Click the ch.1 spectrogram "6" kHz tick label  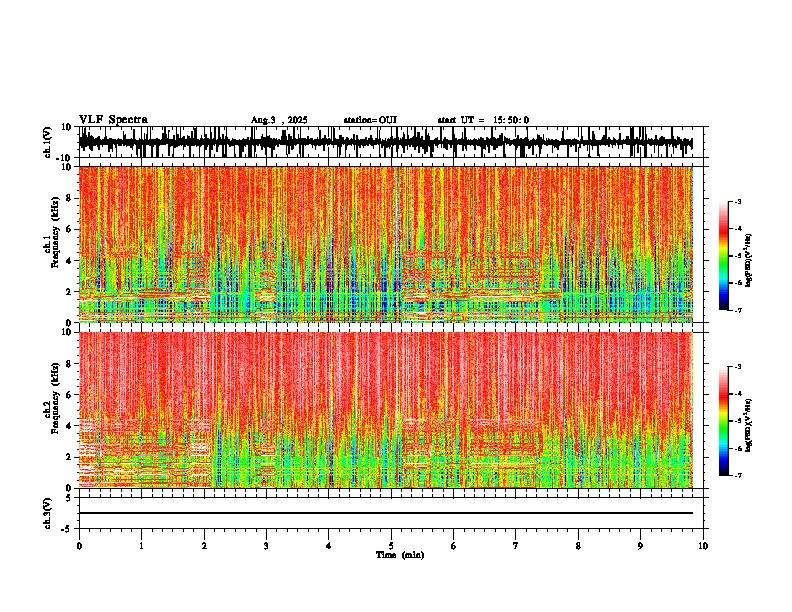[70, 229]
